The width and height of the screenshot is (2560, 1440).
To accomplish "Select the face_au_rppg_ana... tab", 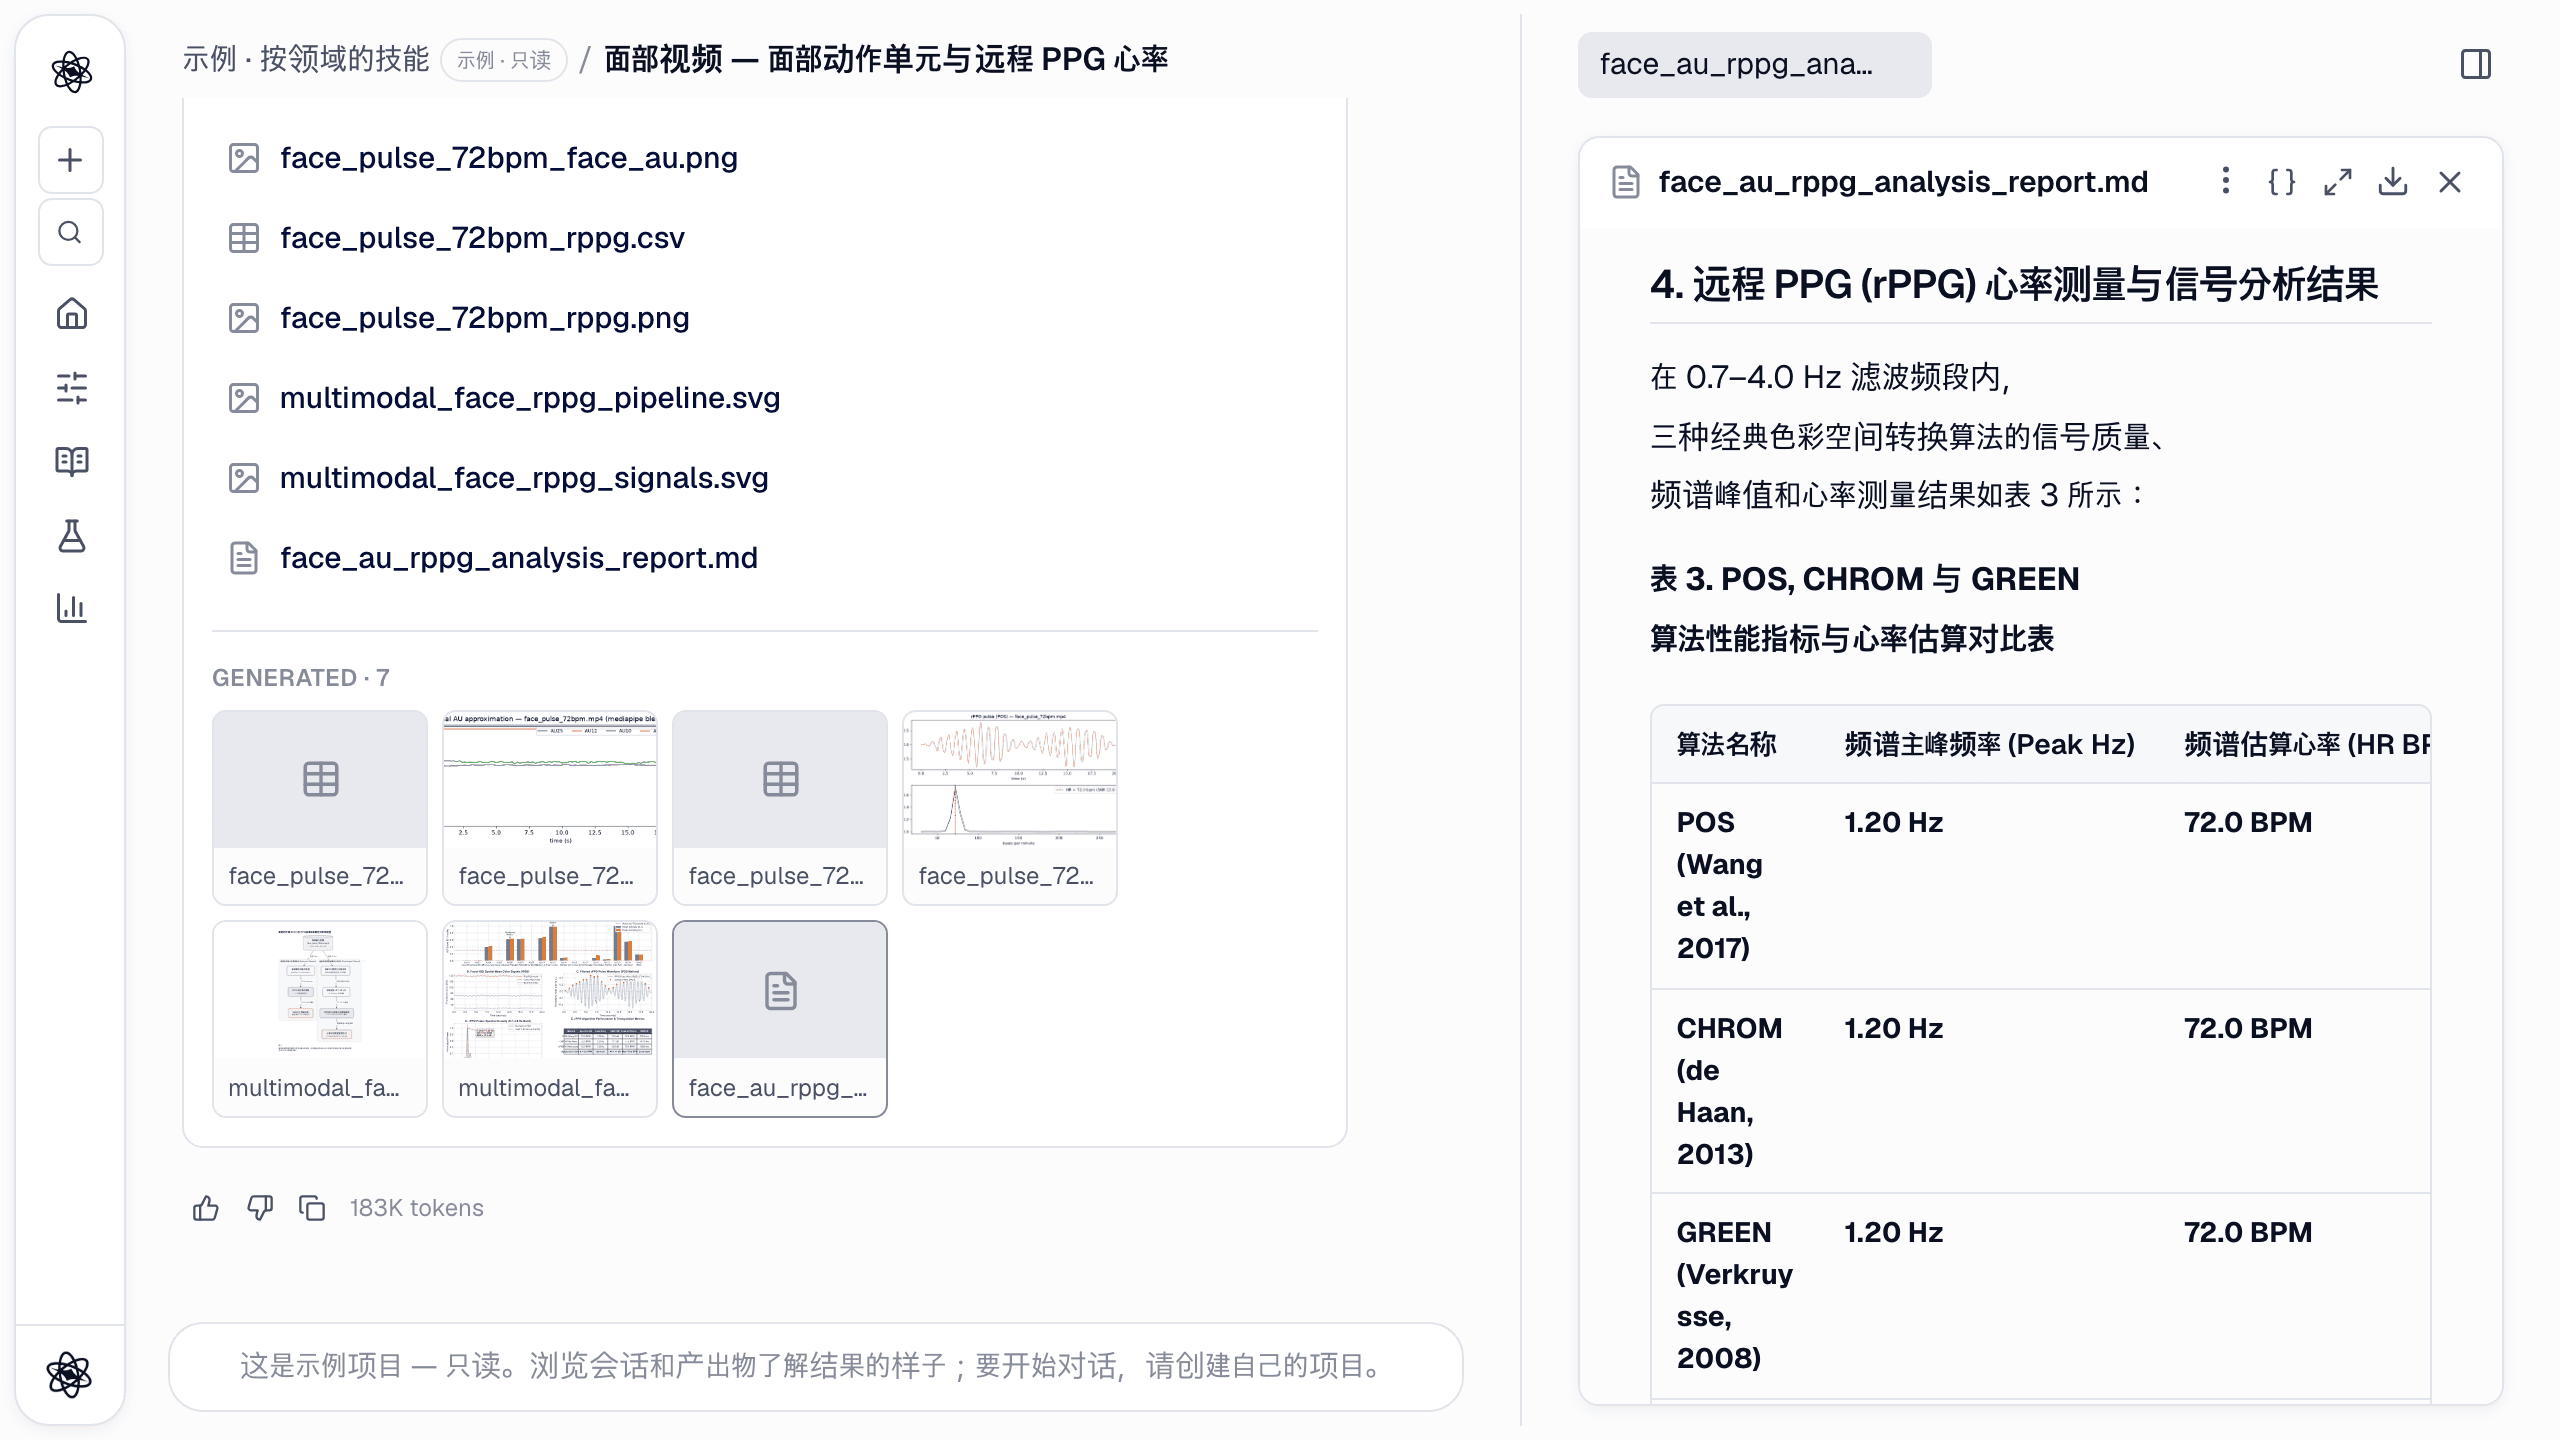I will 1754,64.
